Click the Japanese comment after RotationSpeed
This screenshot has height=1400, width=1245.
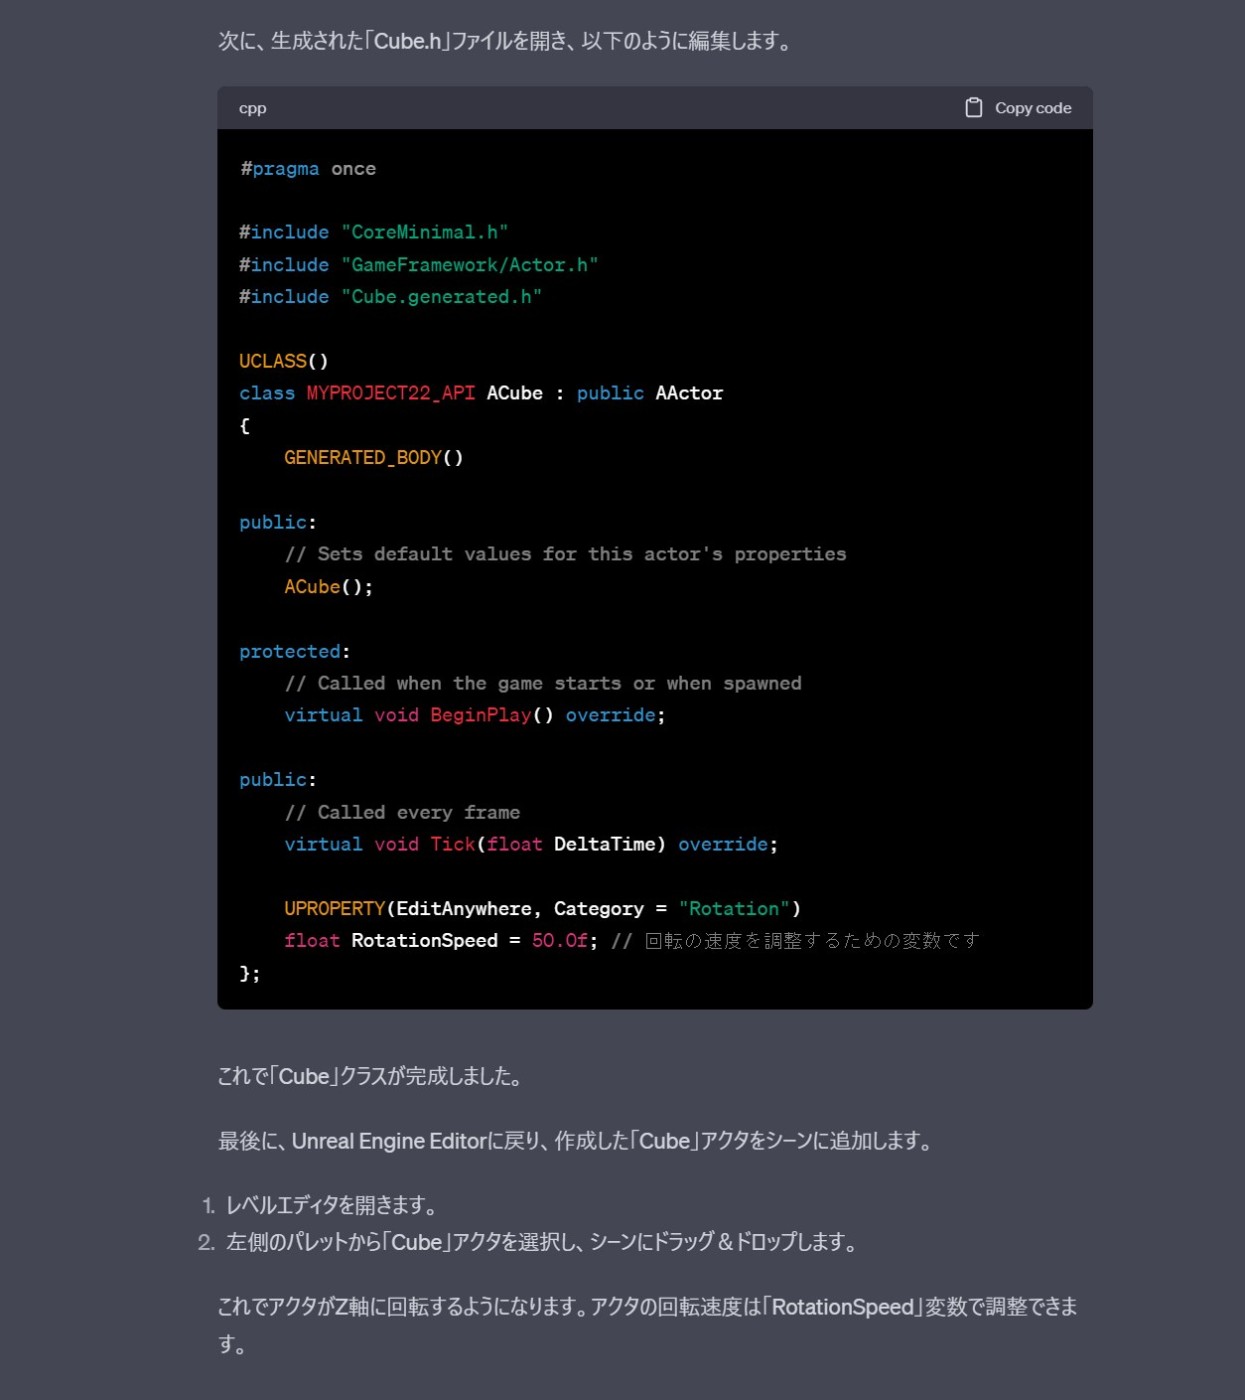[x=795, y=941]
